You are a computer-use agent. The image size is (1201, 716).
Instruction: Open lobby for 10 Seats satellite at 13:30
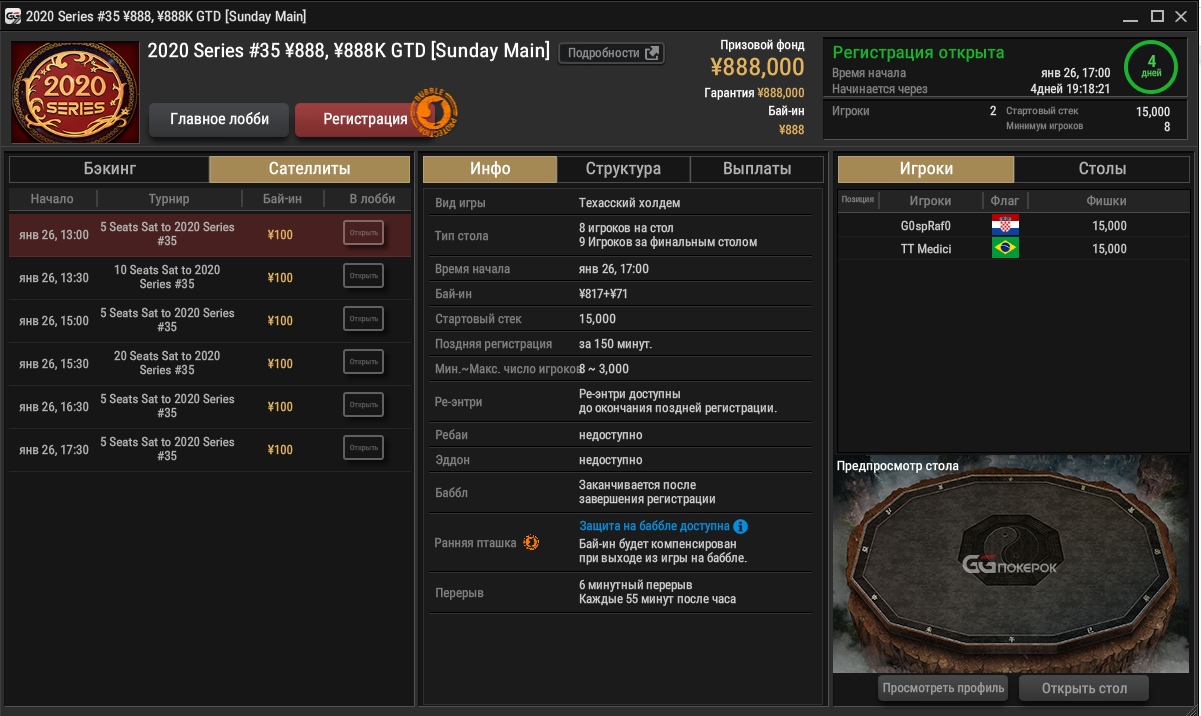pos(363,276)
